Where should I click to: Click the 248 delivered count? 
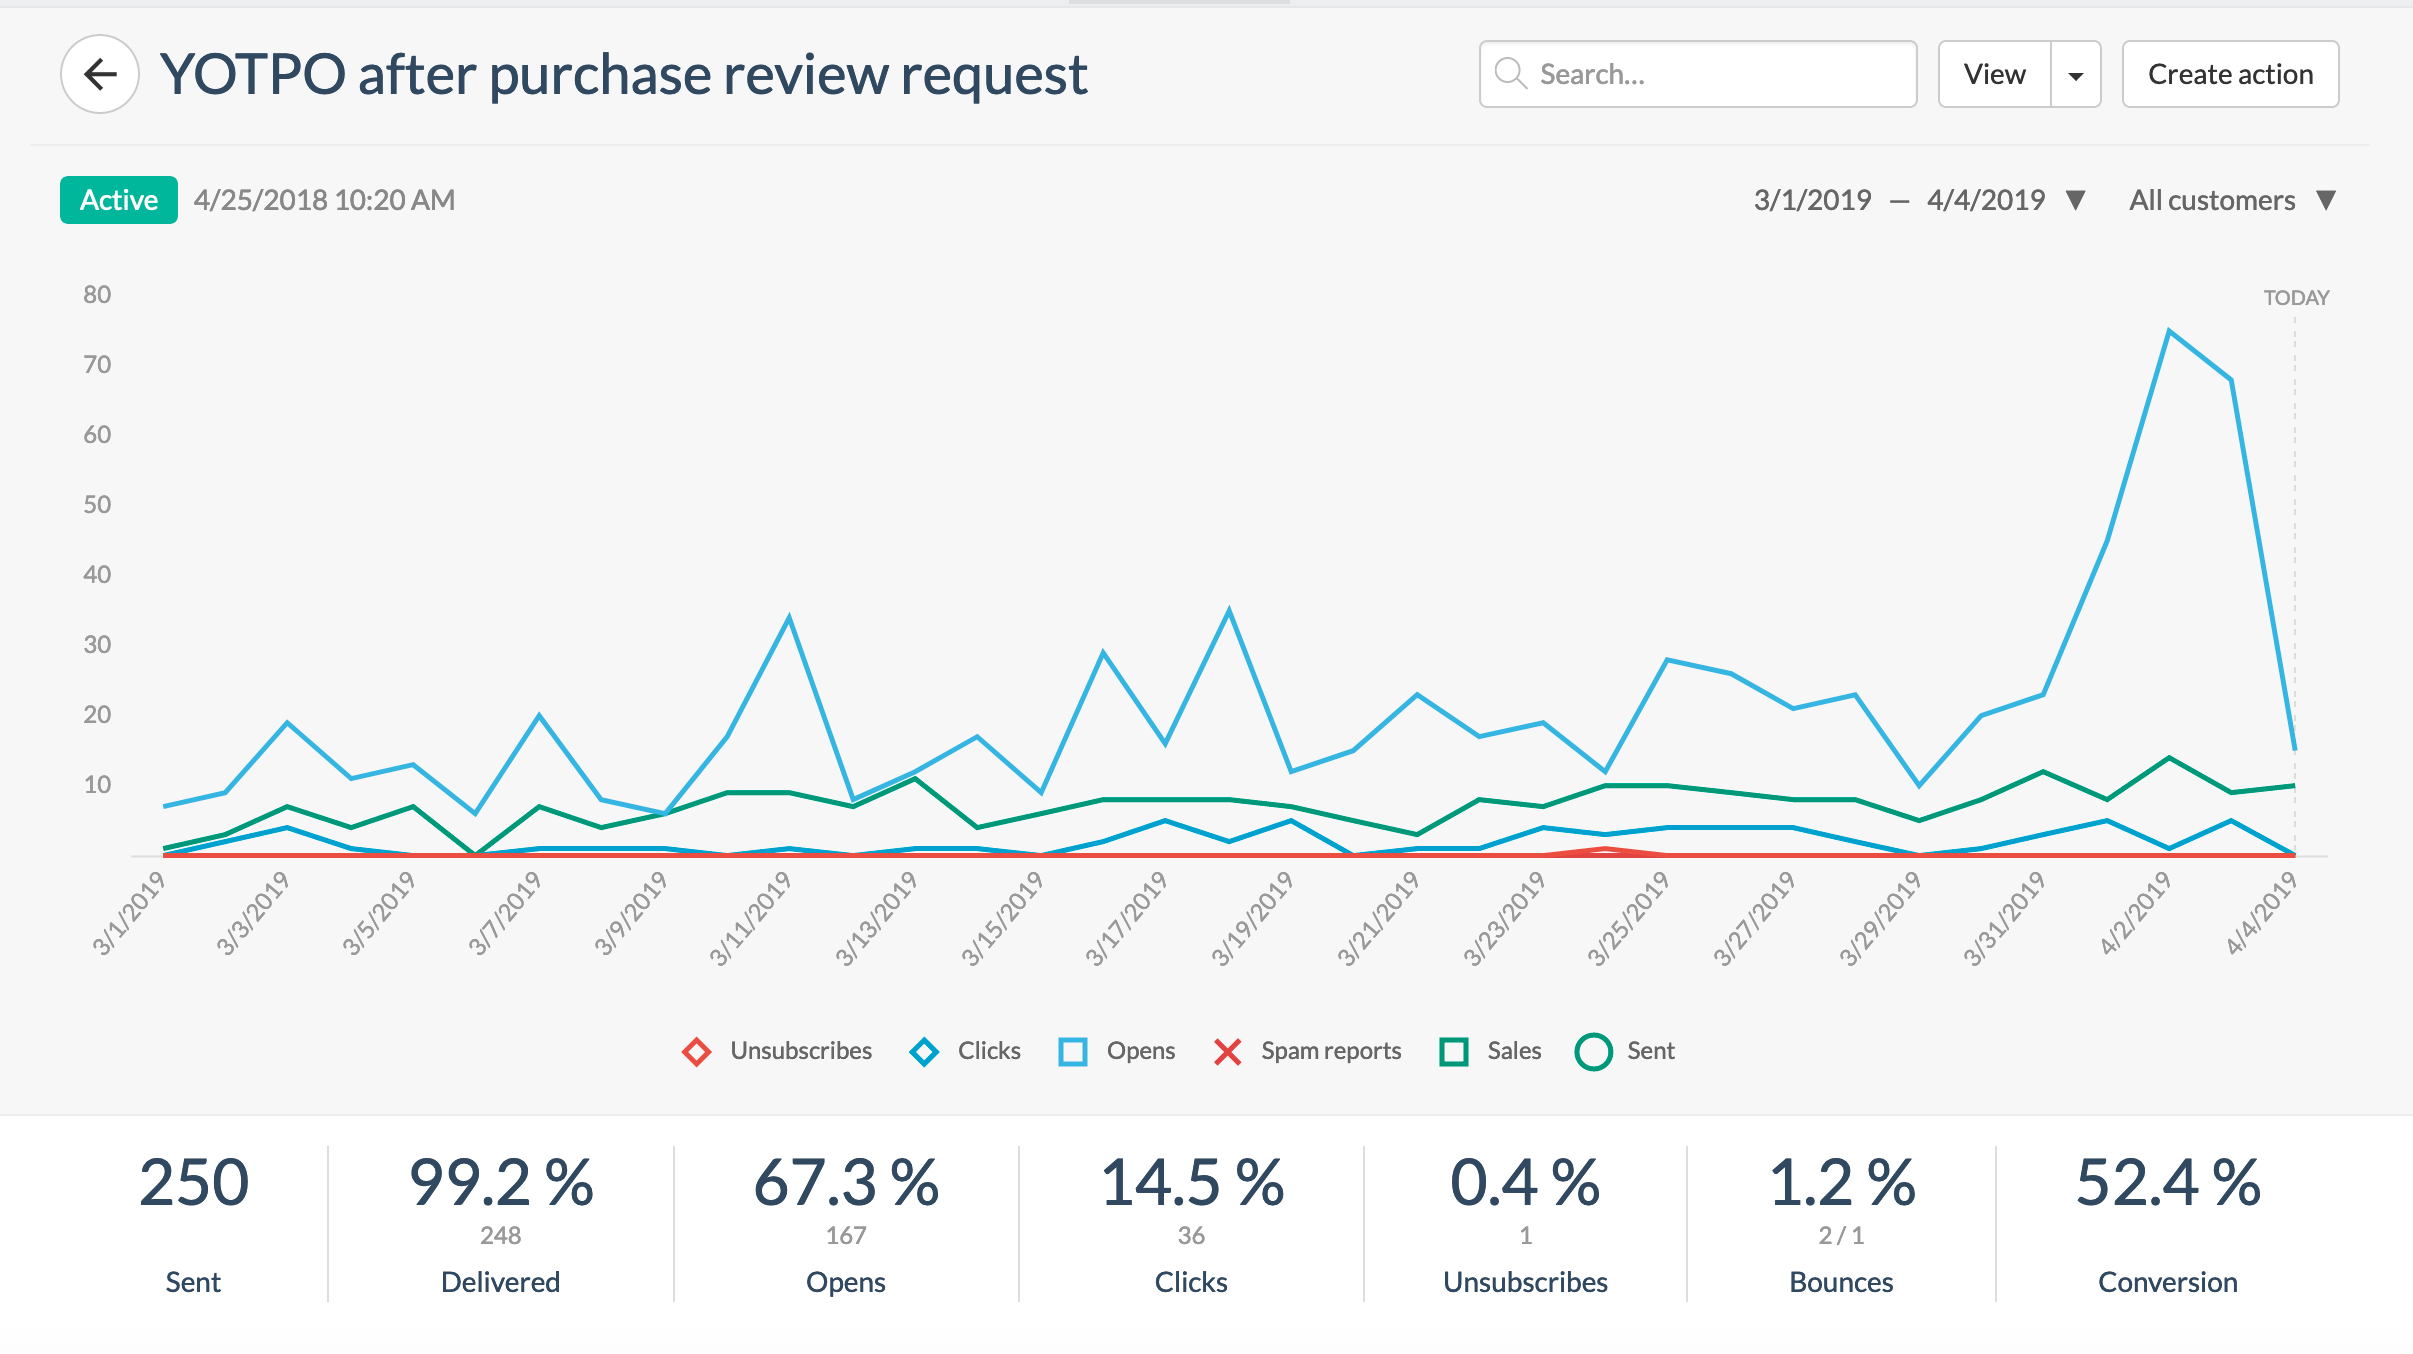500,1236
